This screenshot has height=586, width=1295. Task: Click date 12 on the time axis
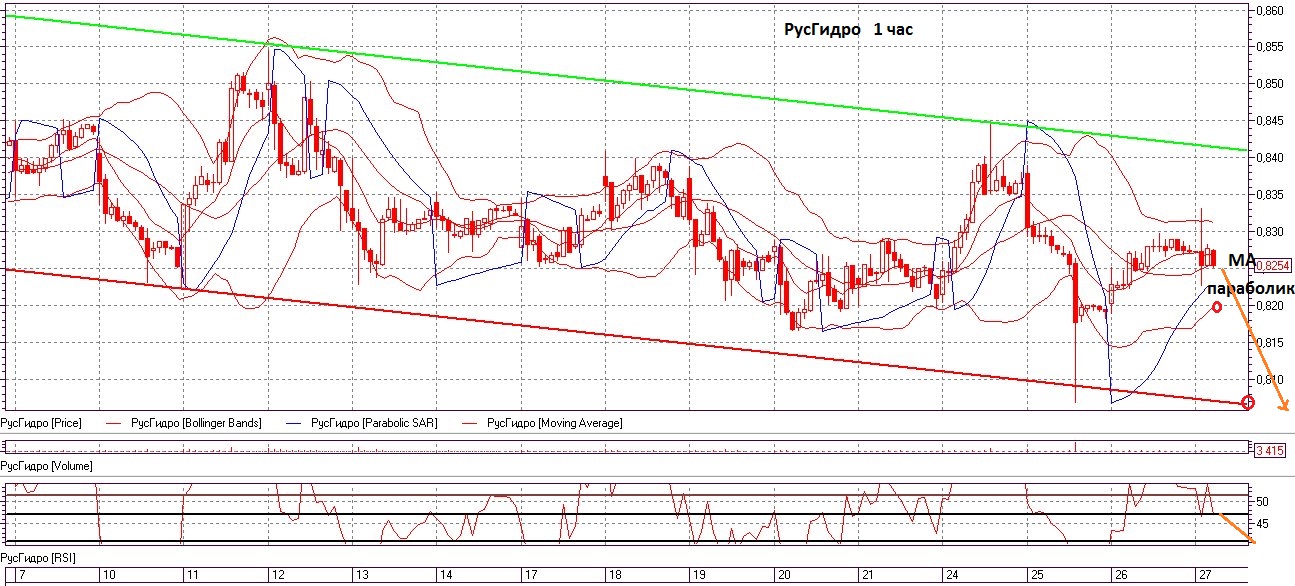pyautogui.click(x=278, y=576)
